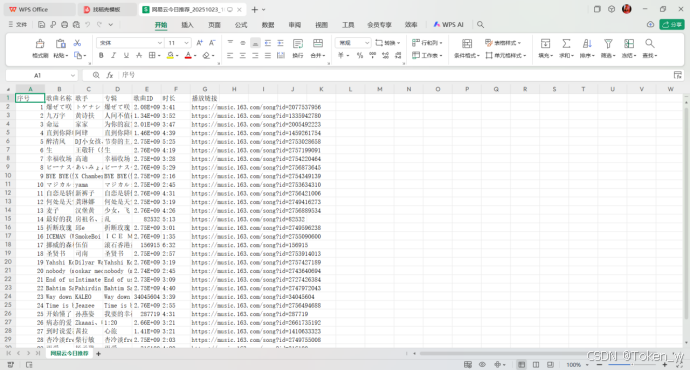The width and height of the screenshot is (690, 370).
Task: Open the font name dropdown (宋体)
Action: (x=160, y=43)
